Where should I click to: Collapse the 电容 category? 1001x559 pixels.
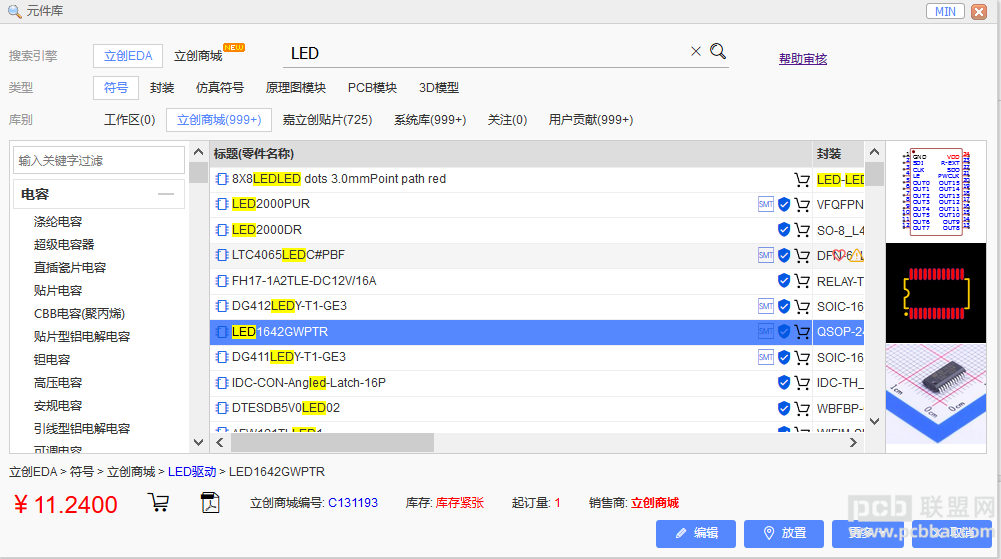pyautogui.click(x=166, y=194)
